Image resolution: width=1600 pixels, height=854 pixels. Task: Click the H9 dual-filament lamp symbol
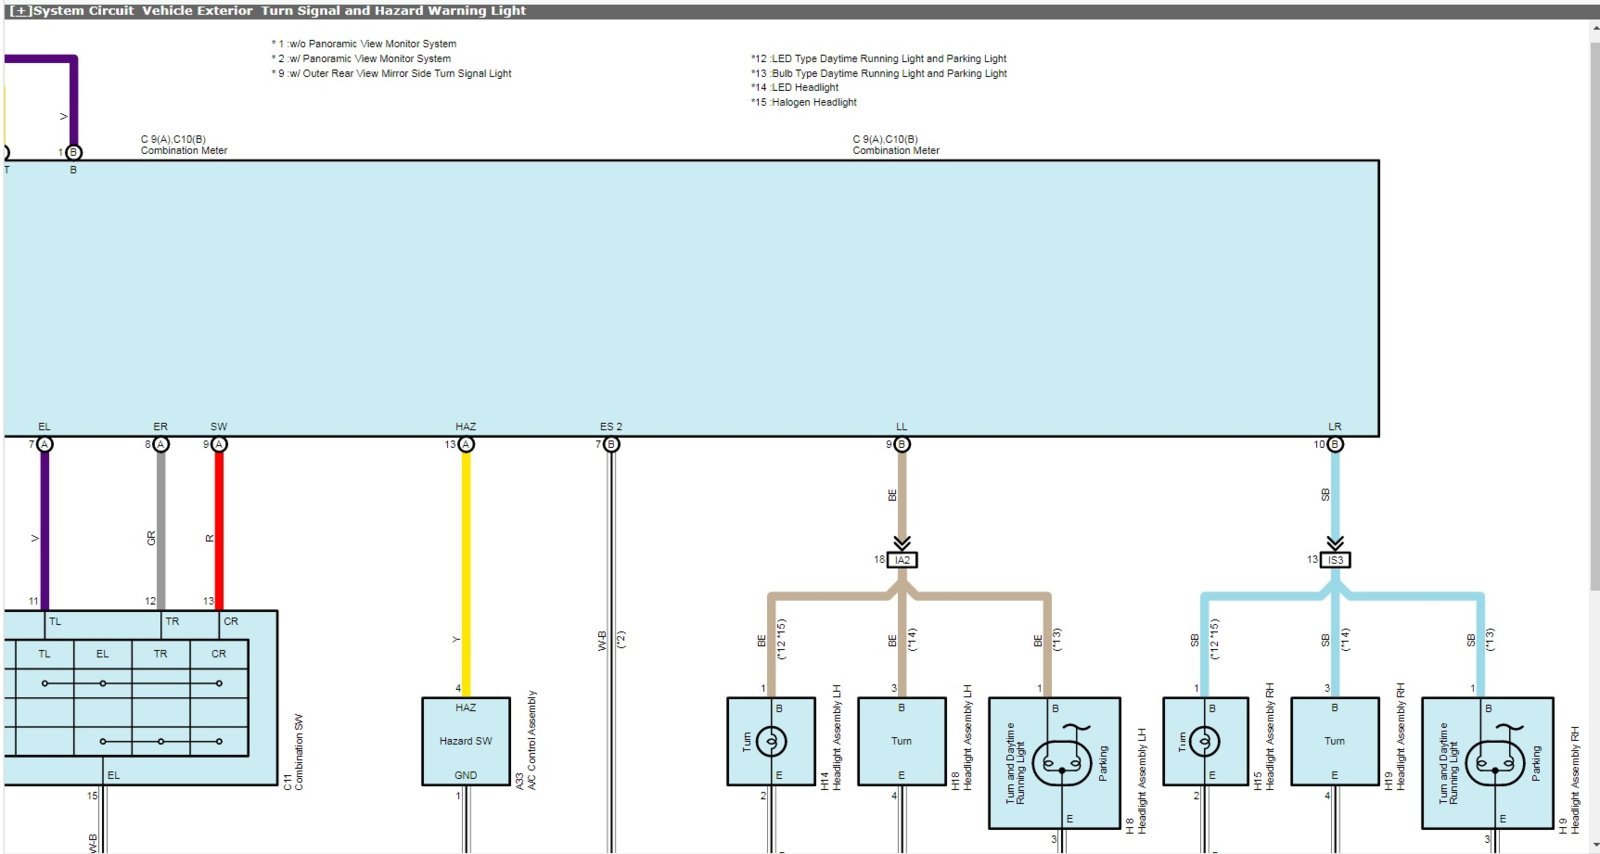pyautogui.click(x=1494, y=764)
